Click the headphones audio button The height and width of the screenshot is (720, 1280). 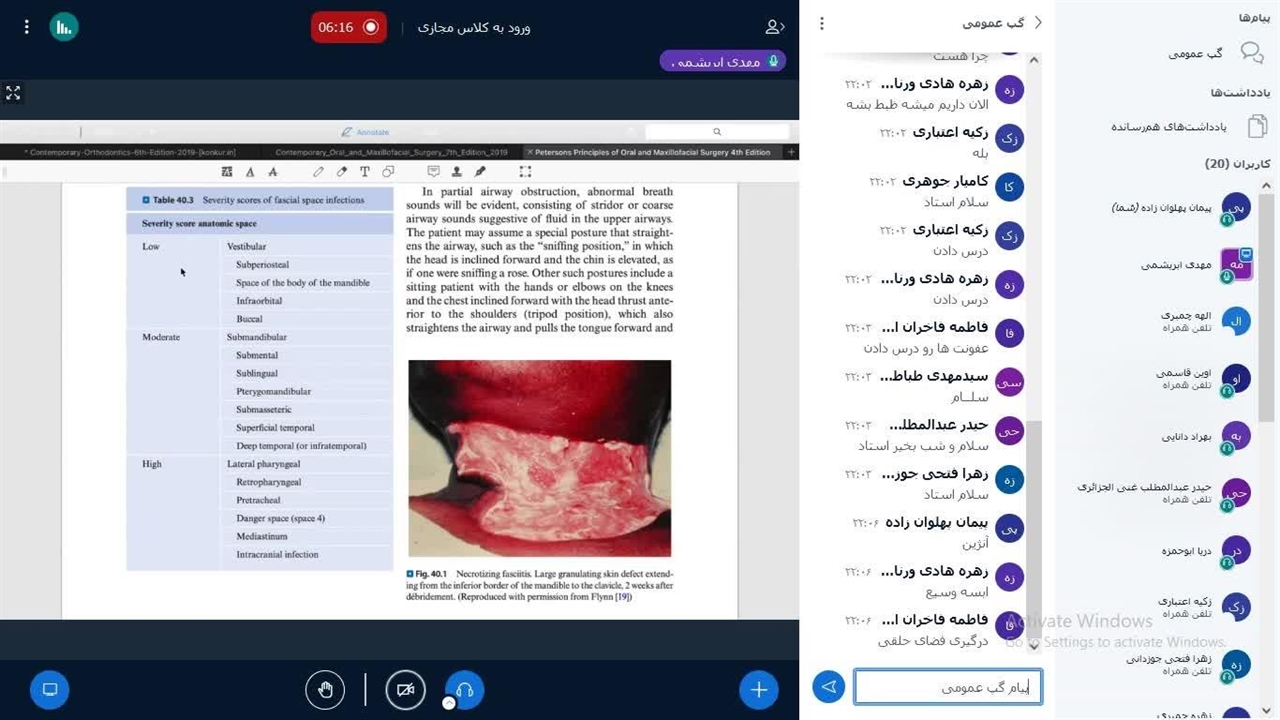tap(464, 690)
